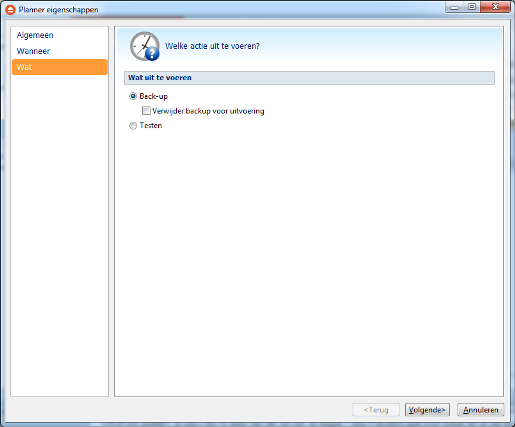The image size is (515, 427).
Task: Click the 'Welke actie uit te voeren?' heading
Action: click(x=212, y=46)
